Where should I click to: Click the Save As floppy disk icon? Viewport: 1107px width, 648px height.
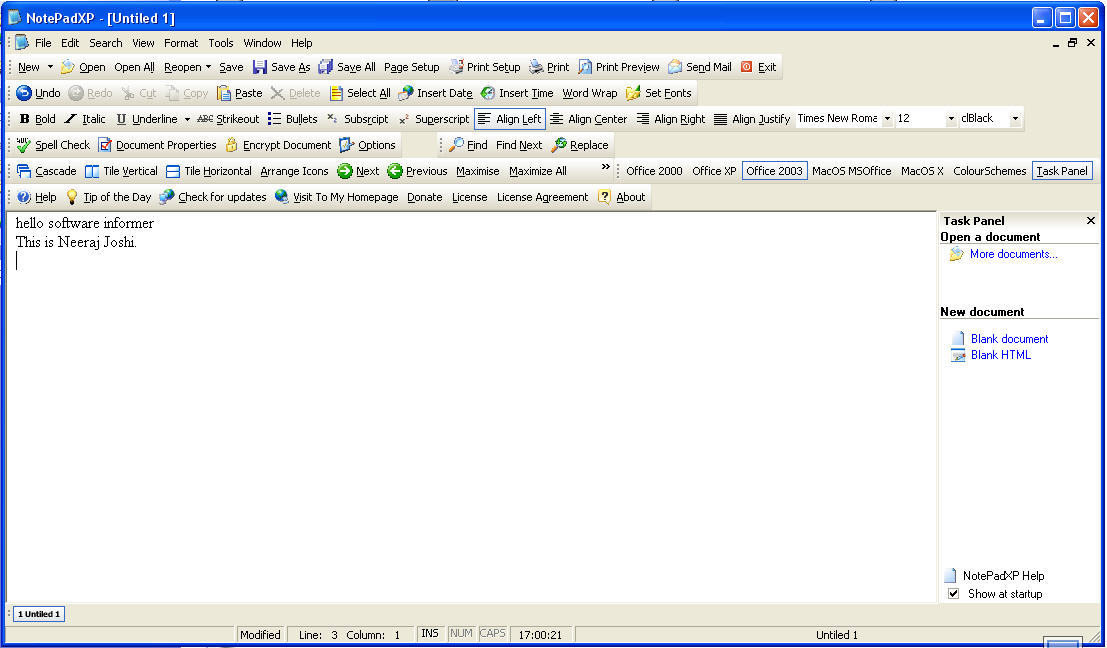260,67
